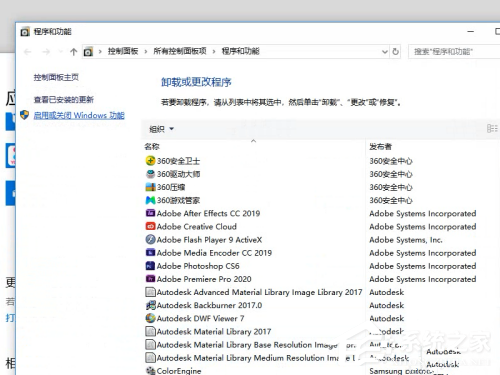Screen dimensions: 500x375
Task: Open the recent locations dropdown arrow
Action: tap(60, 52)
